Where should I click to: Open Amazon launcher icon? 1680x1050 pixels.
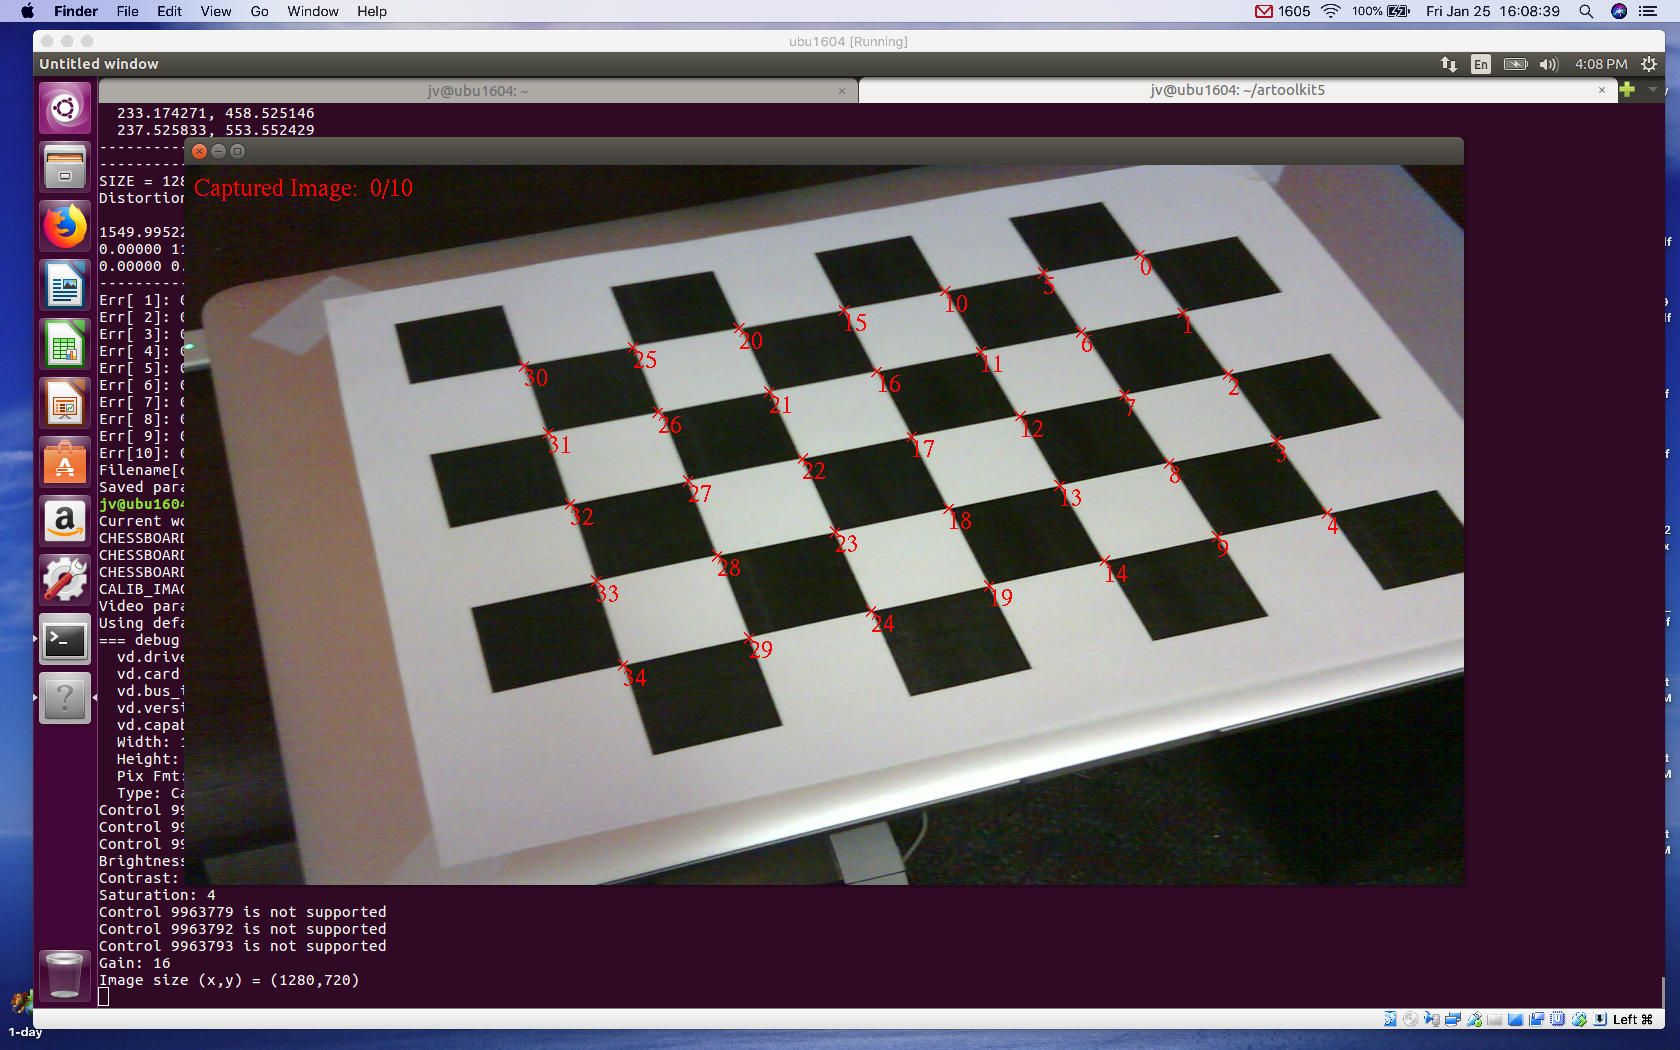65,521
